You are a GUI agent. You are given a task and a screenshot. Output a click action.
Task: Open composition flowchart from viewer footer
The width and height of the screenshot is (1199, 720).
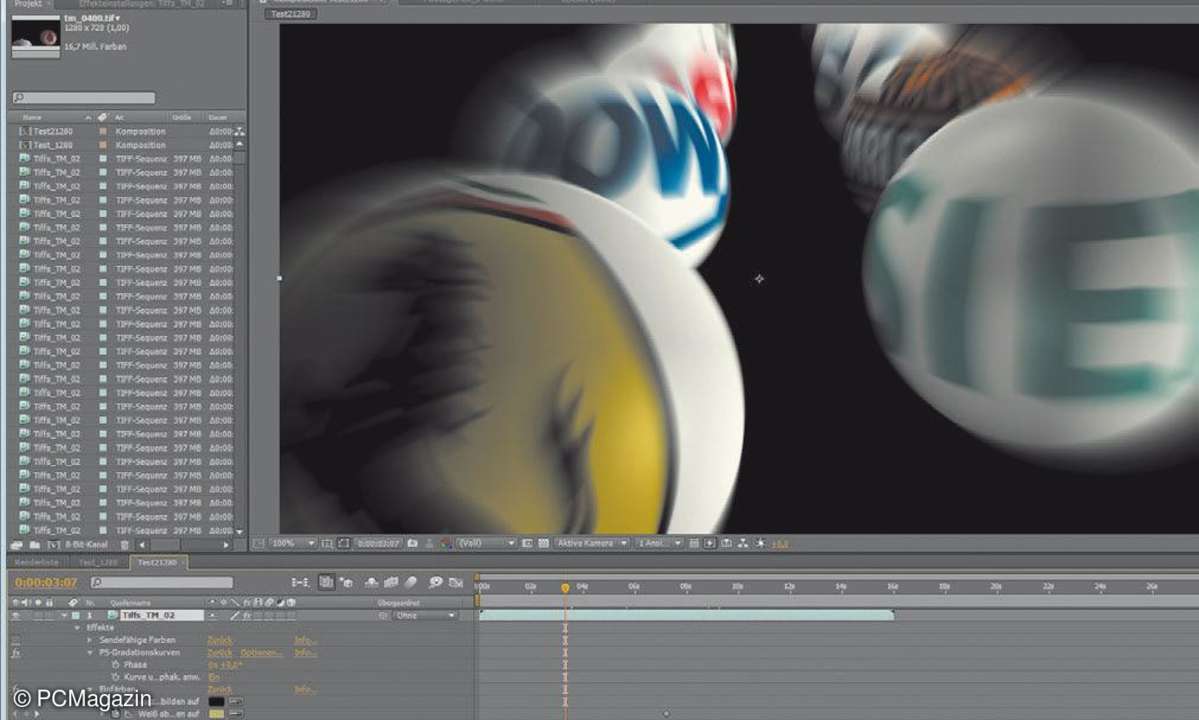point(742,543)
